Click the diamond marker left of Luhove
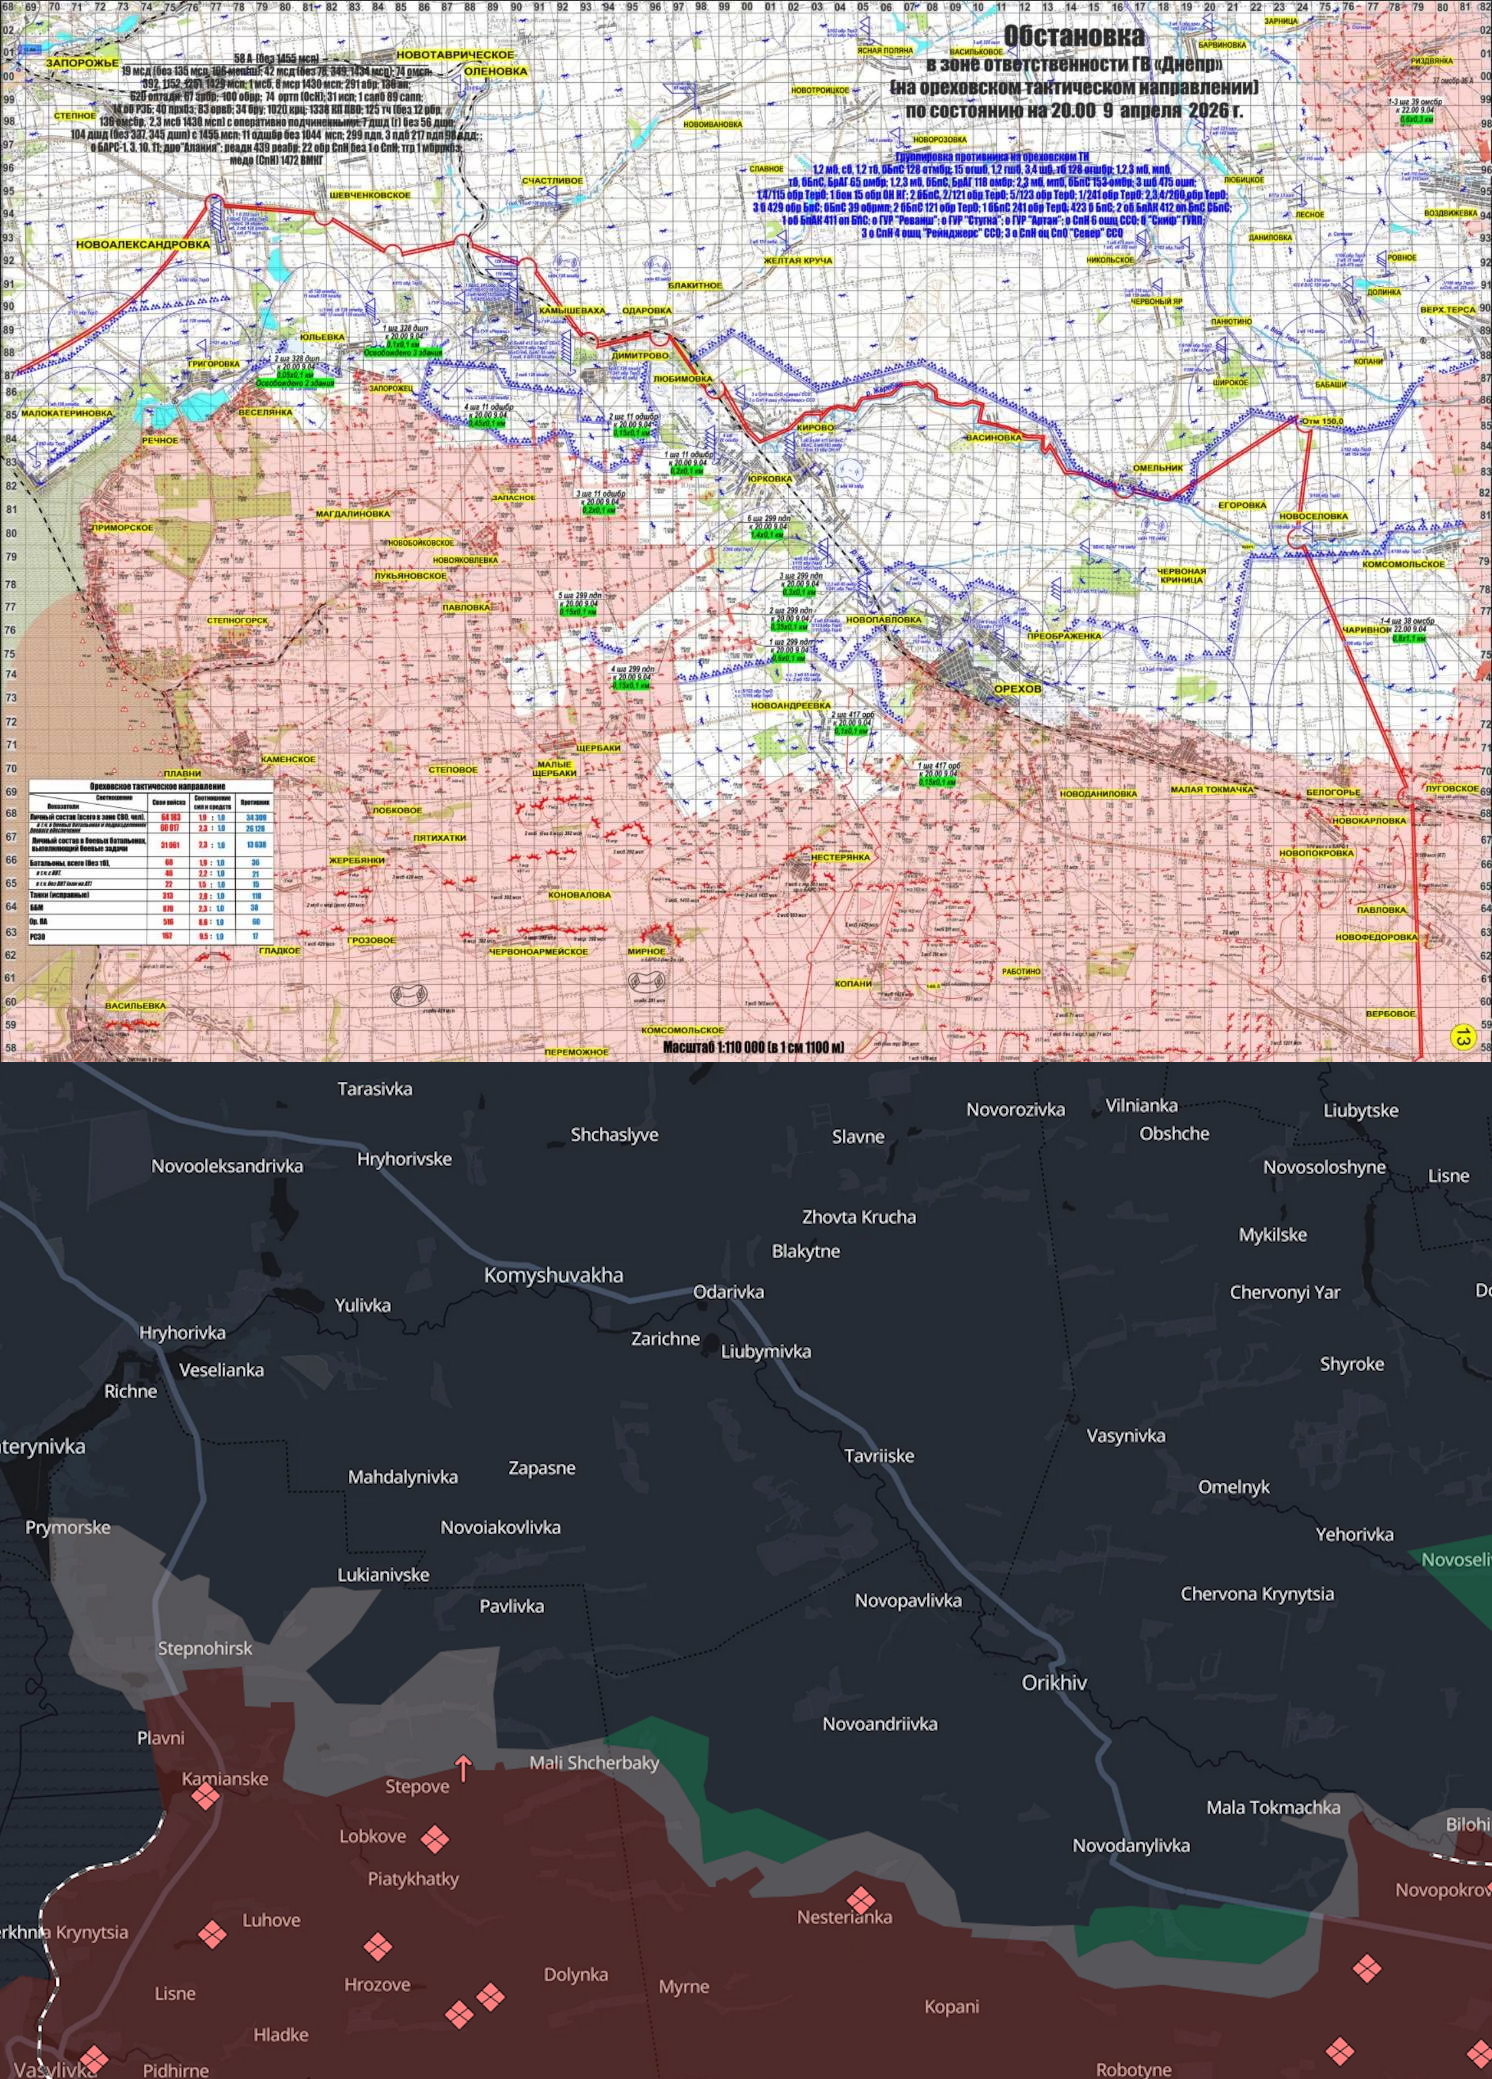This screenshot has width=1492, height=2079. 212,1934
